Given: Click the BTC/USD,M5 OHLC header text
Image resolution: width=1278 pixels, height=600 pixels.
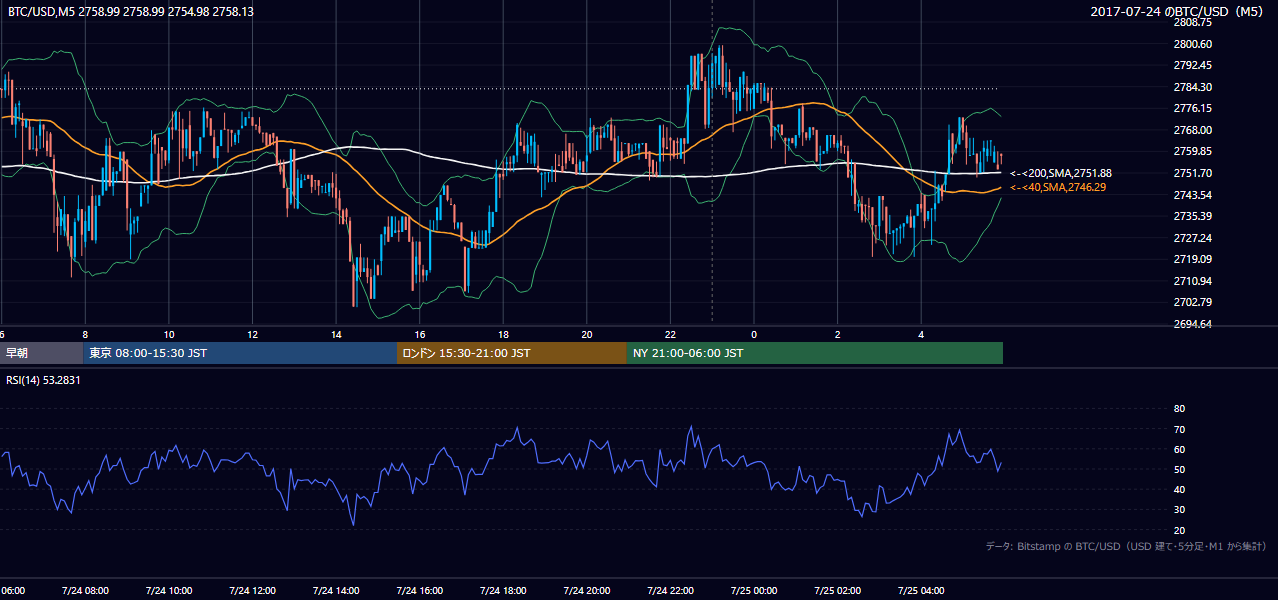Looking at the screenshot, I should [x=131, y=11].
